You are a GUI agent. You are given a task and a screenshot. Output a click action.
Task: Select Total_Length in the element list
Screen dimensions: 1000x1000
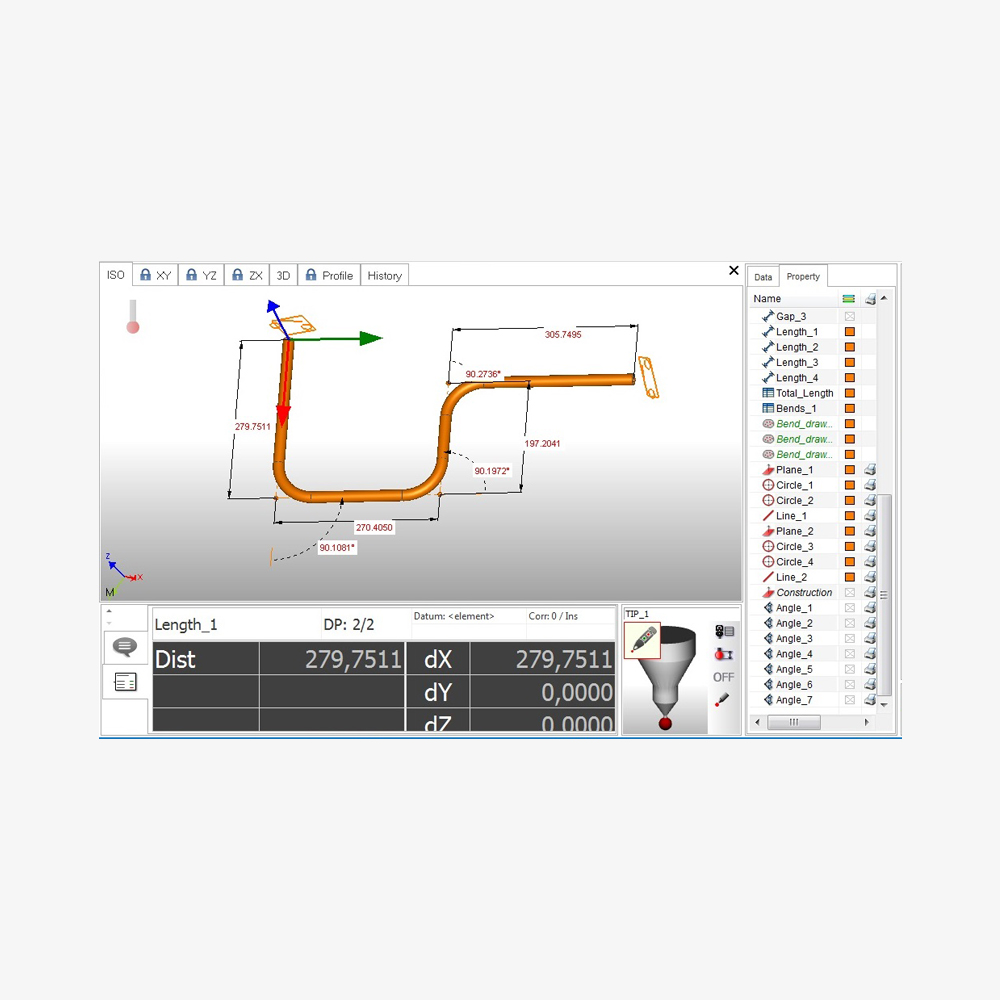tap(804, 393)
